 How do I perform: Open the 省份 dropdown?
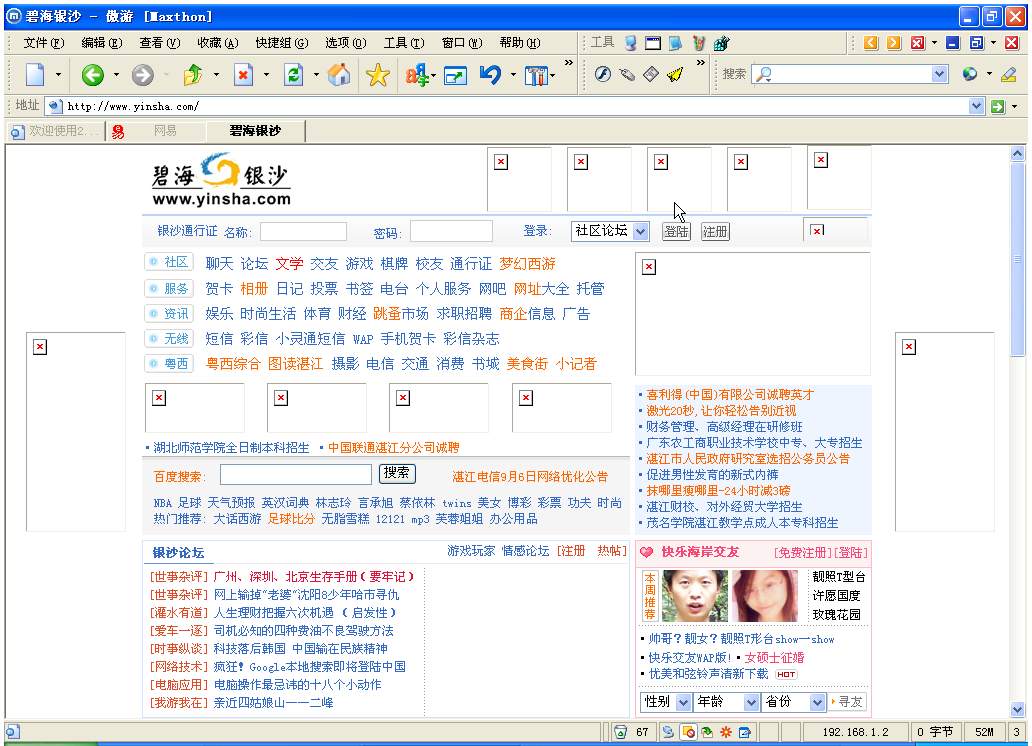click(817, 703)
